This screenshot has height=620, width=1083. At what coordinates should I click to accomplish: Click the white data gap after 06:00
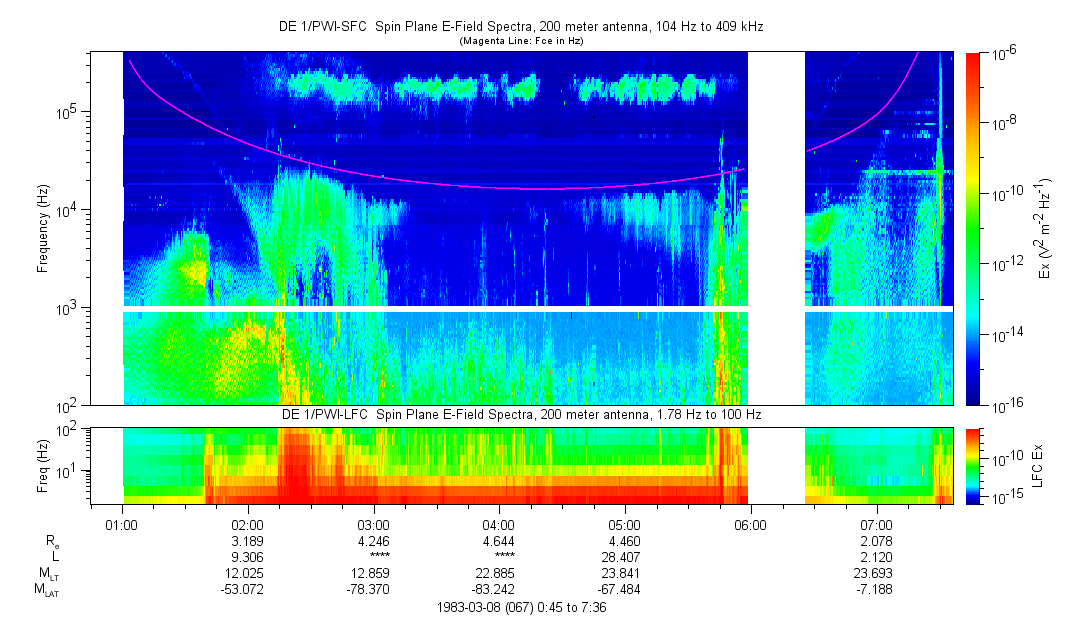(777, 228)
